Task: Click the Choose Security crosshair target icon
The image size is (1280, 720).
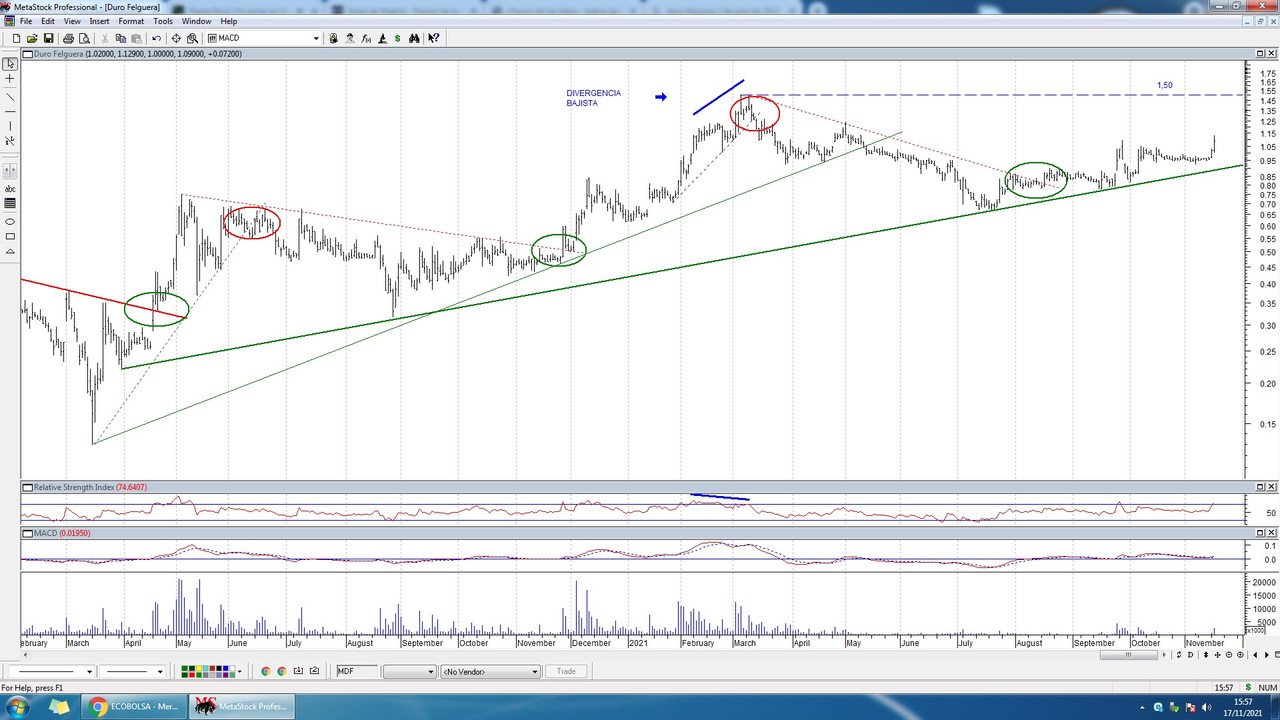Action: 176,38
